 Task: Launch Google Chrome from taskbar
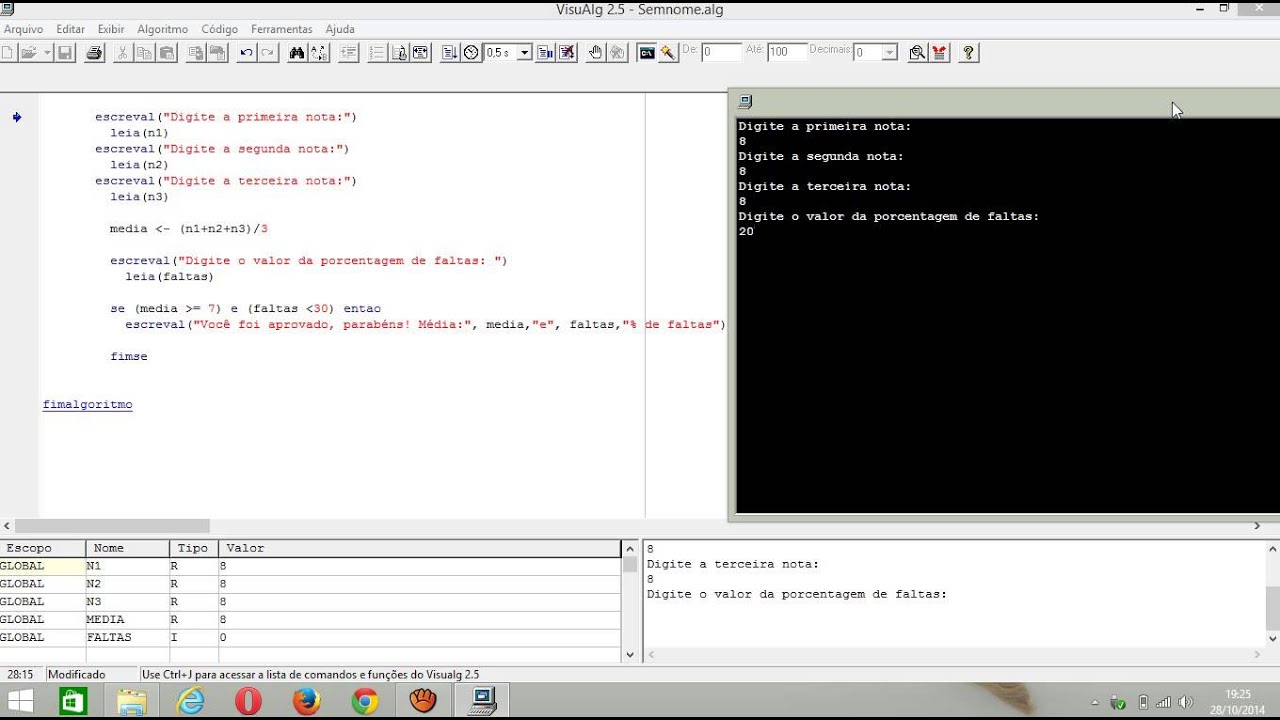click(x=365, y=701)
